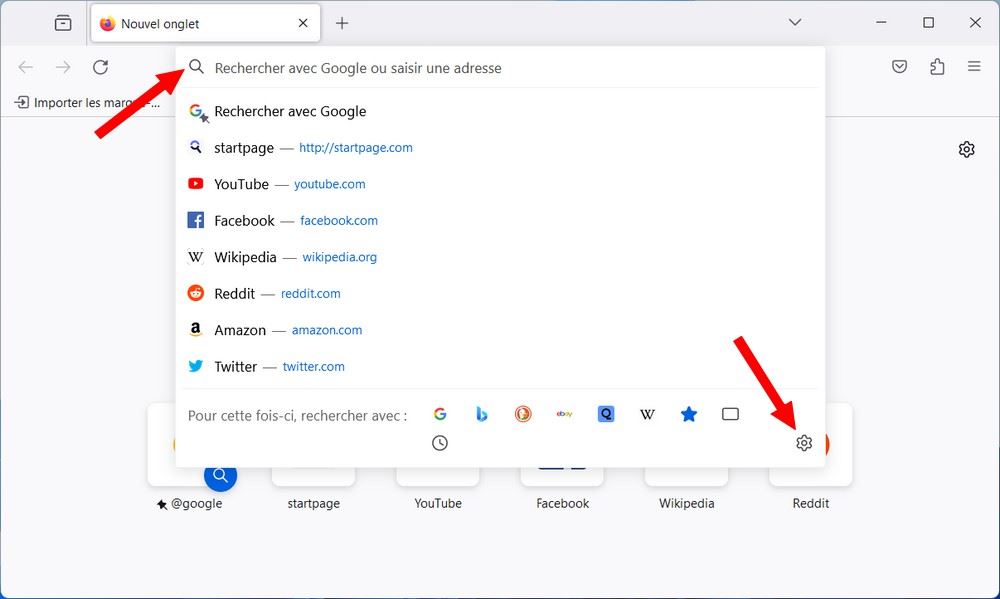1000x599 pixels.
Task: Open Pocket from the toolbar
Action: click(899, 66)
